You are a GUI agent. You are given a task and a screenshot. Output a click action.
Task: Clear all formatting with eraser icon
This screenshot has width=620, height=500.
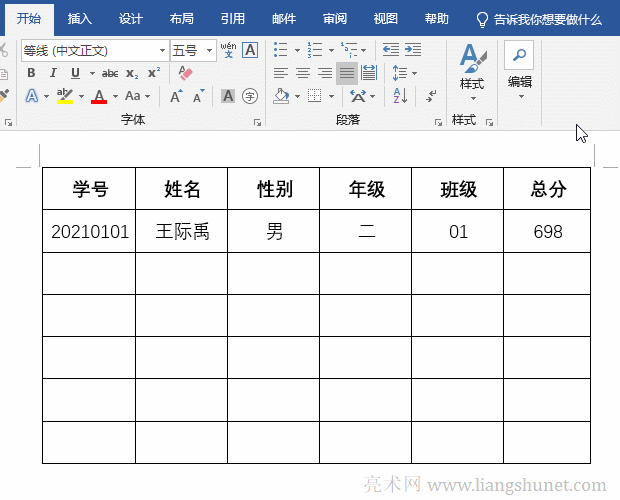(185, 73)
